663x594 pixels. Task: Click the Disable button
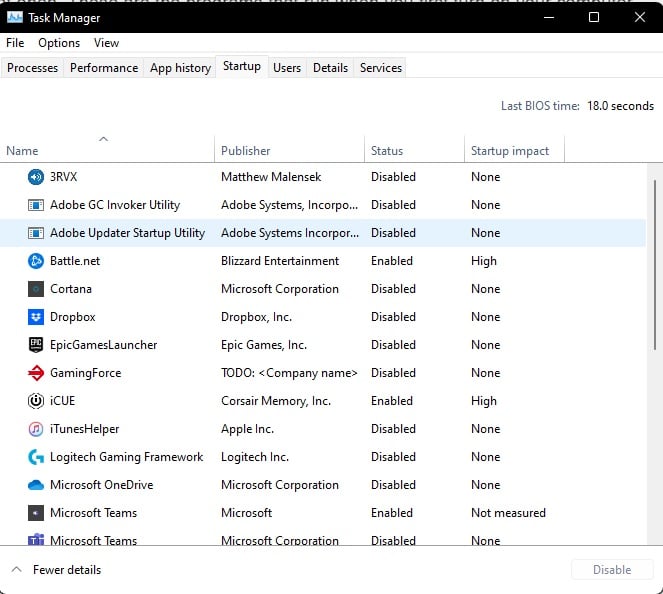(612, 569)
